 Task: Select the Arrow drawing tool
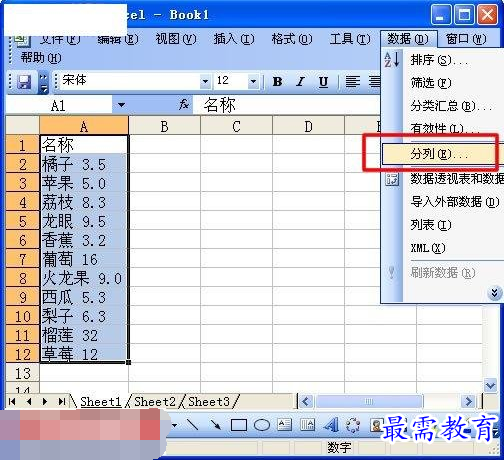[215, 425]
